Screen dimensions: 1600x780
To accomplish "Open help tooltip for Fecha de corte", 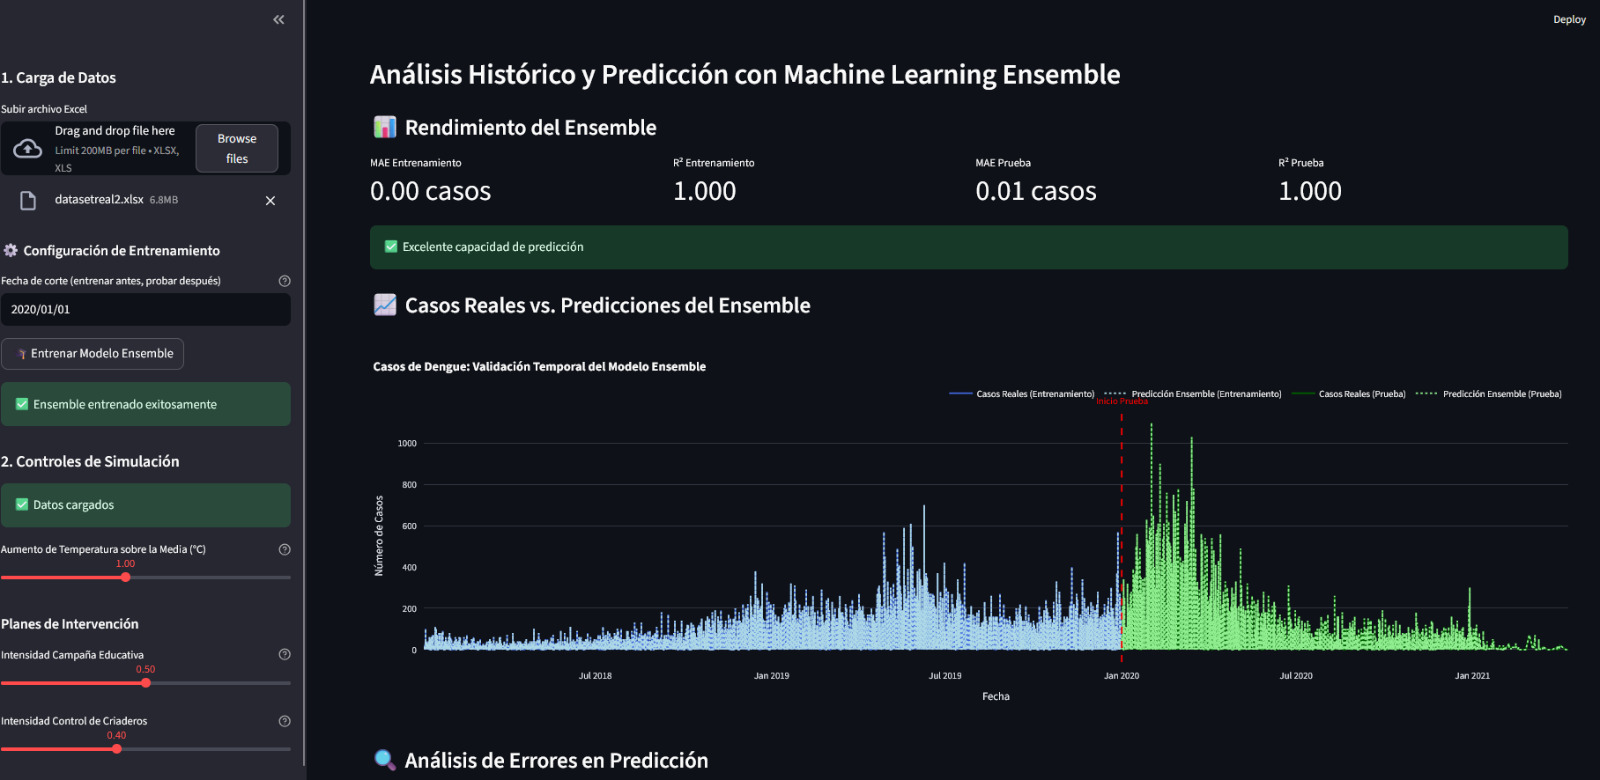I will (x=284, y=281).
